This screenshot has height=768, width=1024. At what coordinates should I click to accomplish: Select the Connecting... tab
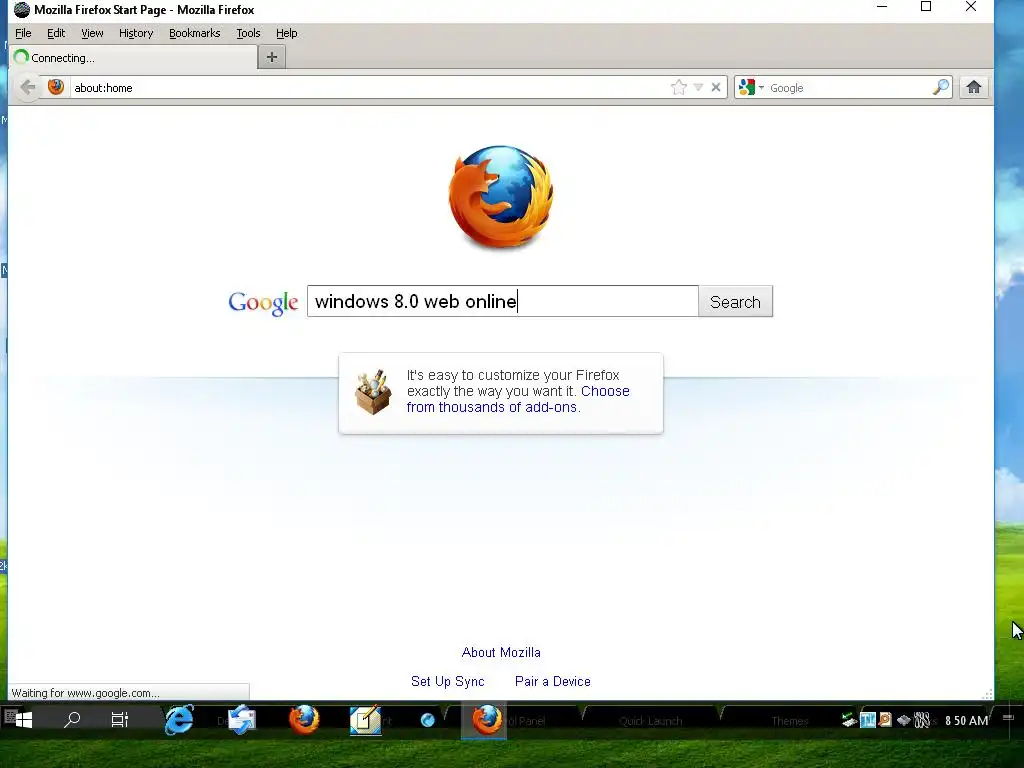134,57
